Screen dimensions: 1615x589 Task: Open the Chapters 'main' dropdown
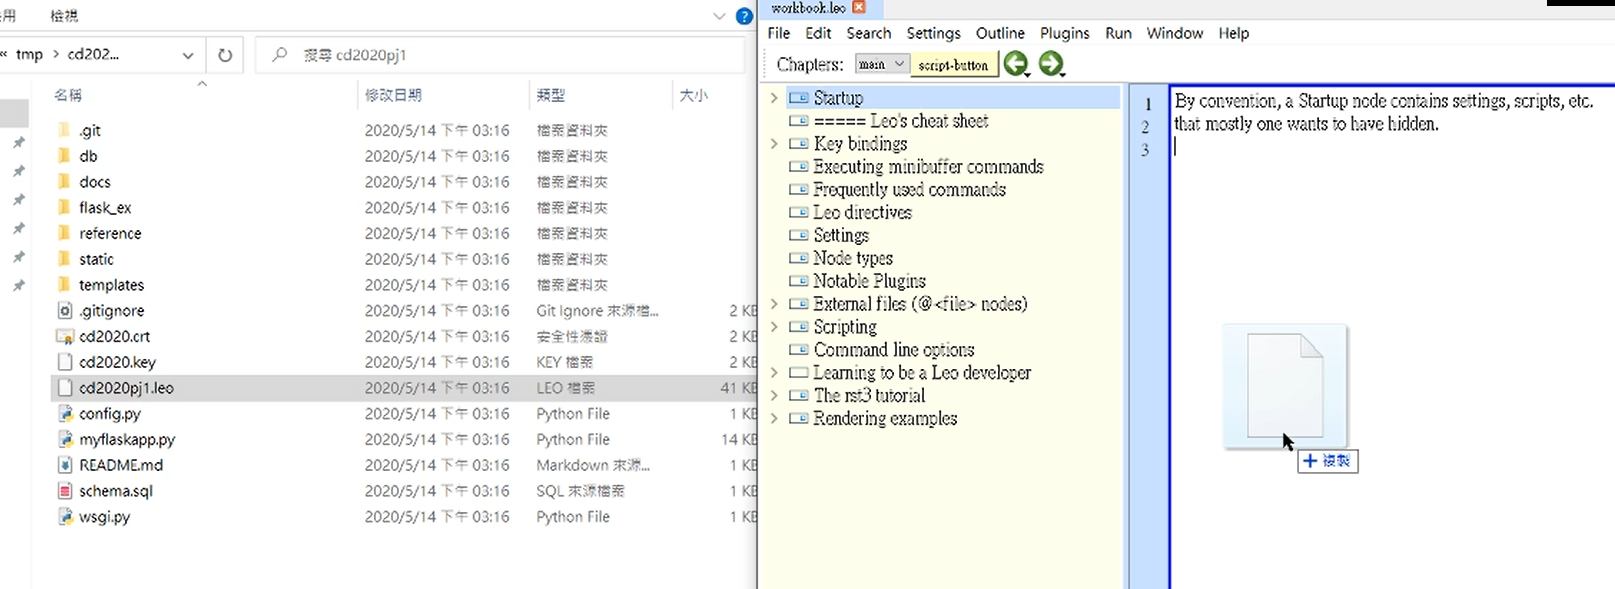tap(881, 64)
